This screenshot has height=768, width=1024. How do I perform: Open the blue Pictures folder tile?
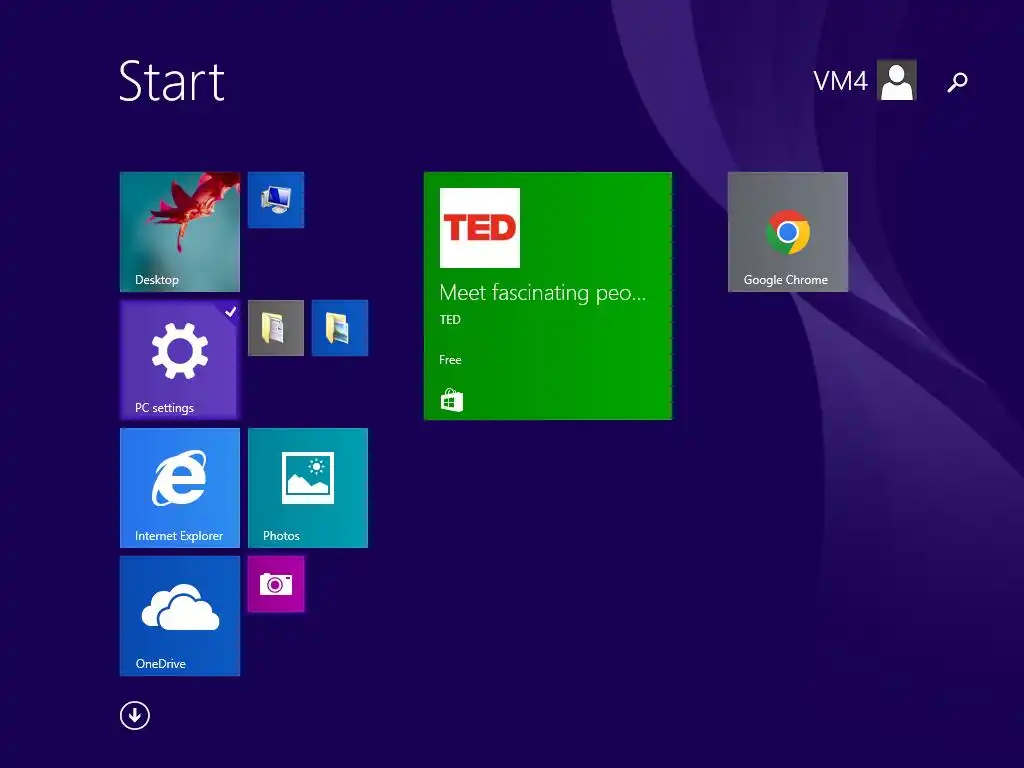(x=340, y=328)
